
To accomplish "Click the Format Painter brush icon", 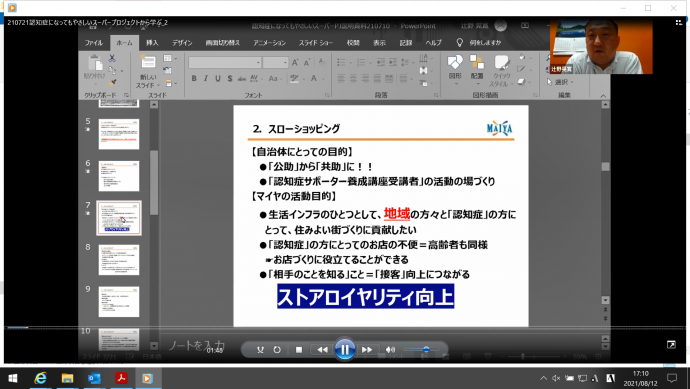I will pyautogui.click(x=113, y=82).
